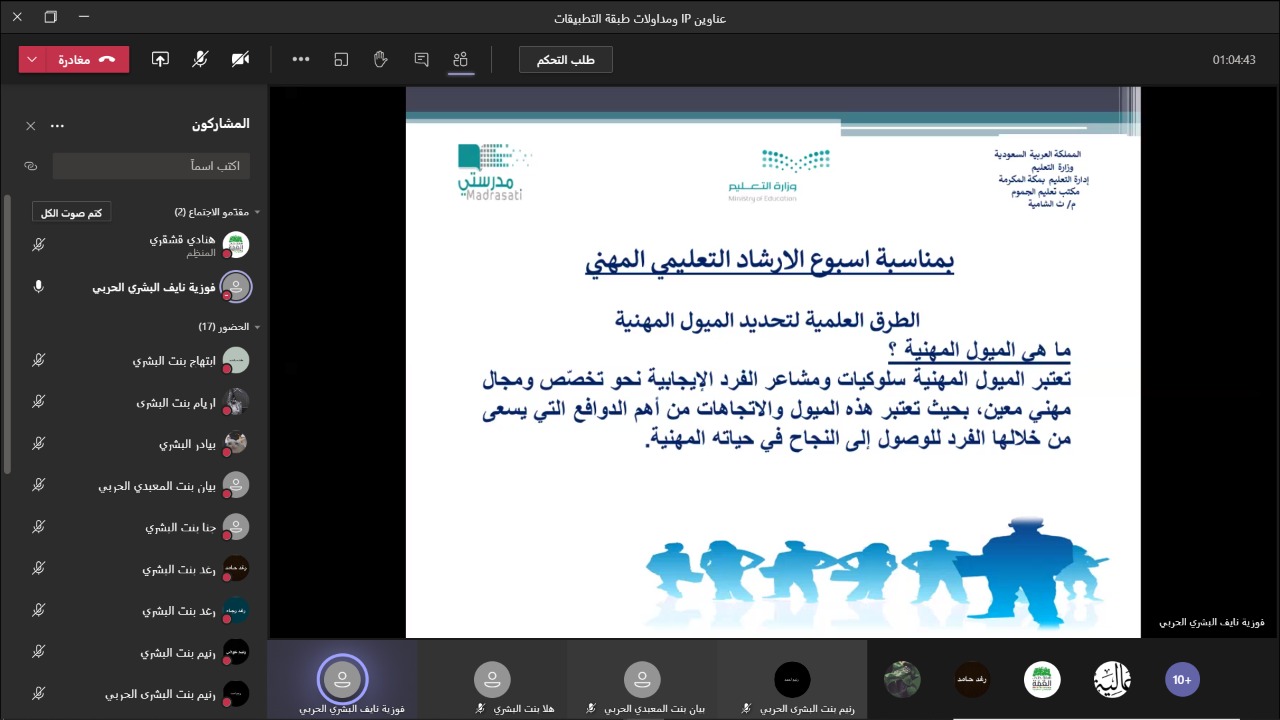Click muted mic icon for رنيم بنت البشري

click(38, 652)
